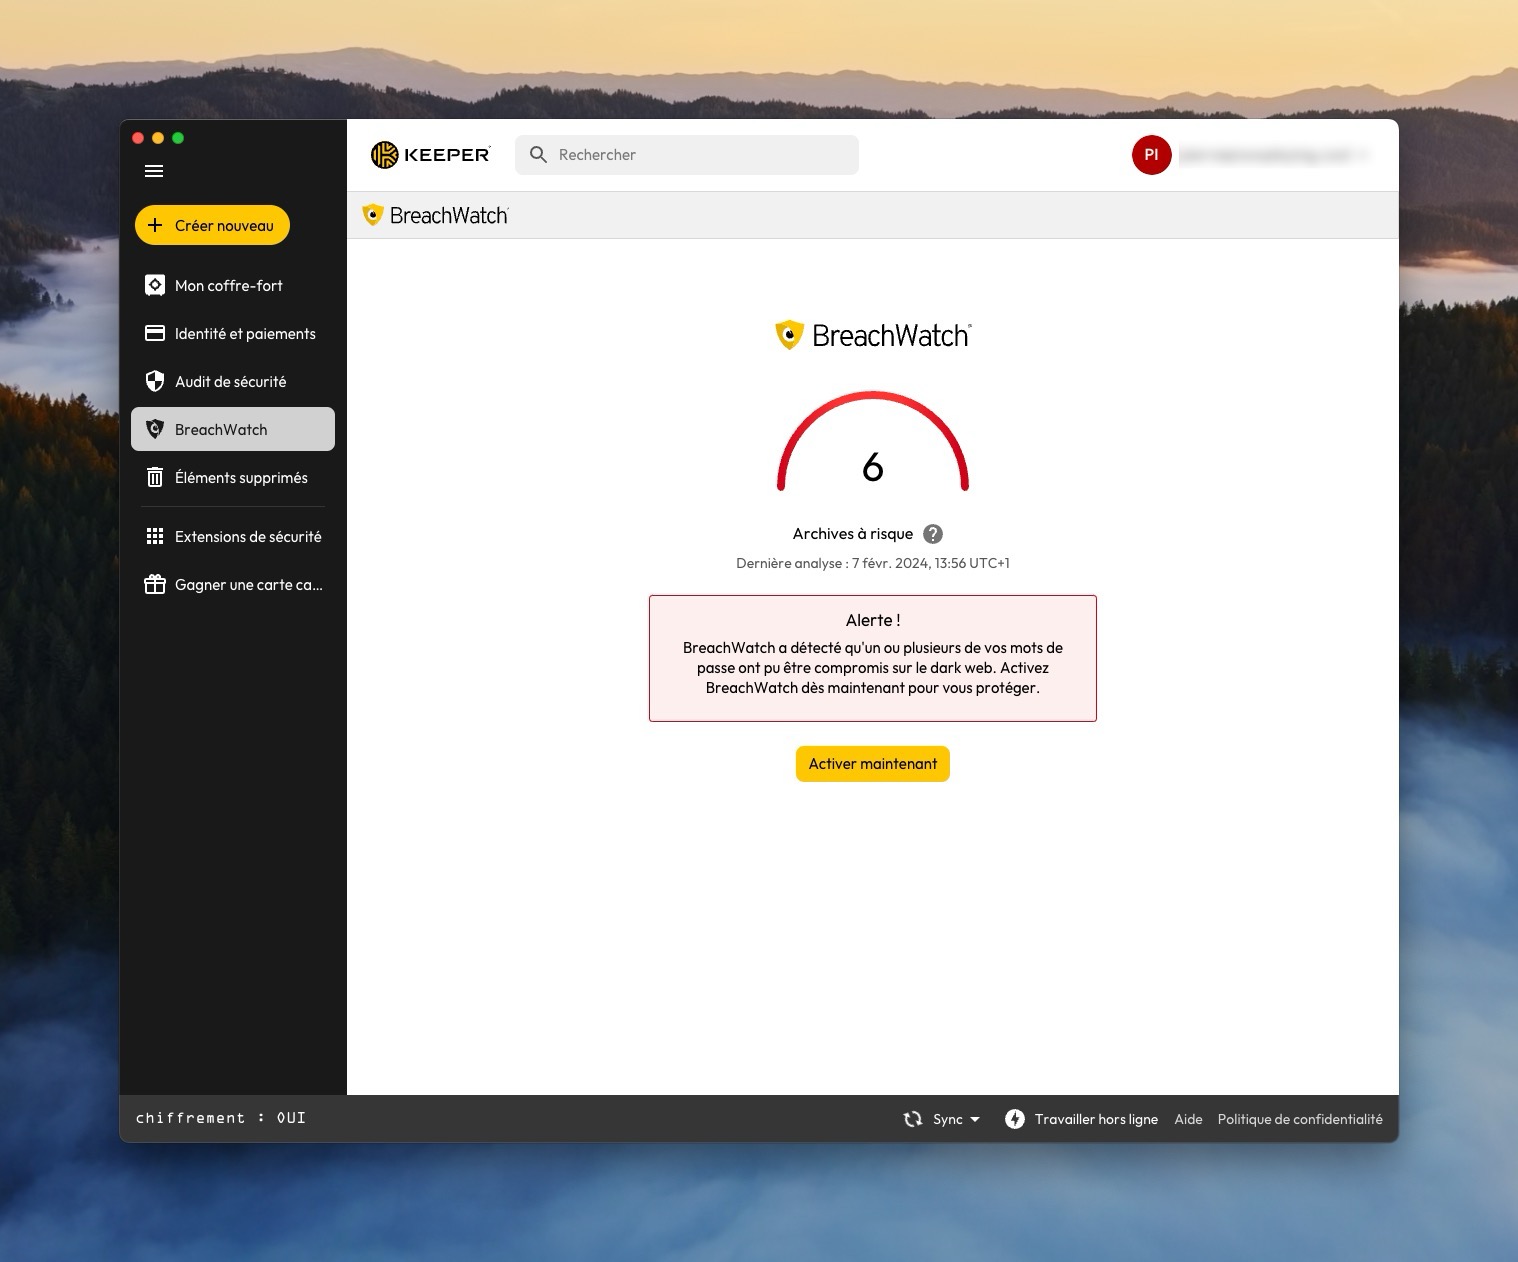This screenshot has width=1518, height=1262.
Task: Click the Activer maintenant button
Action: click(873, 764)
